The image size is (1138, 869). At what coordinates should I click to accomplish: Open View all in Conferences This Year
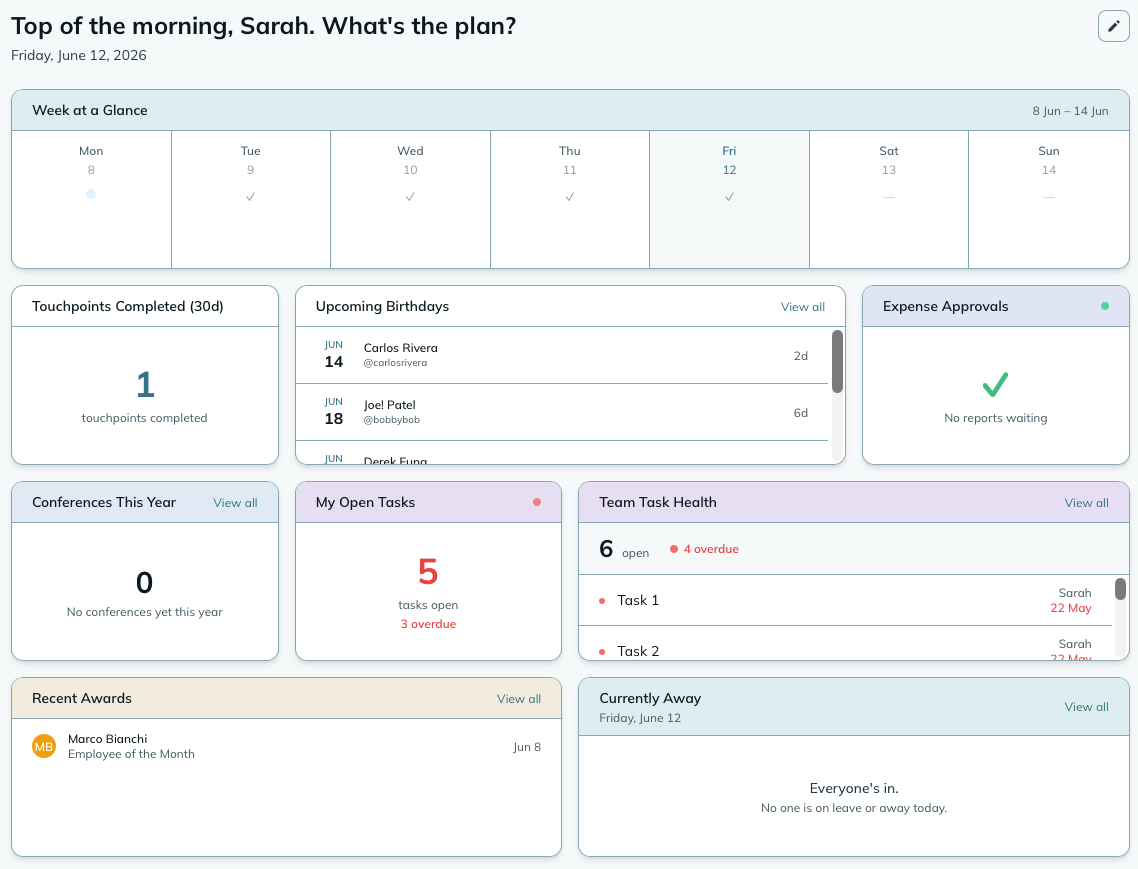click(x=235, y=503)
